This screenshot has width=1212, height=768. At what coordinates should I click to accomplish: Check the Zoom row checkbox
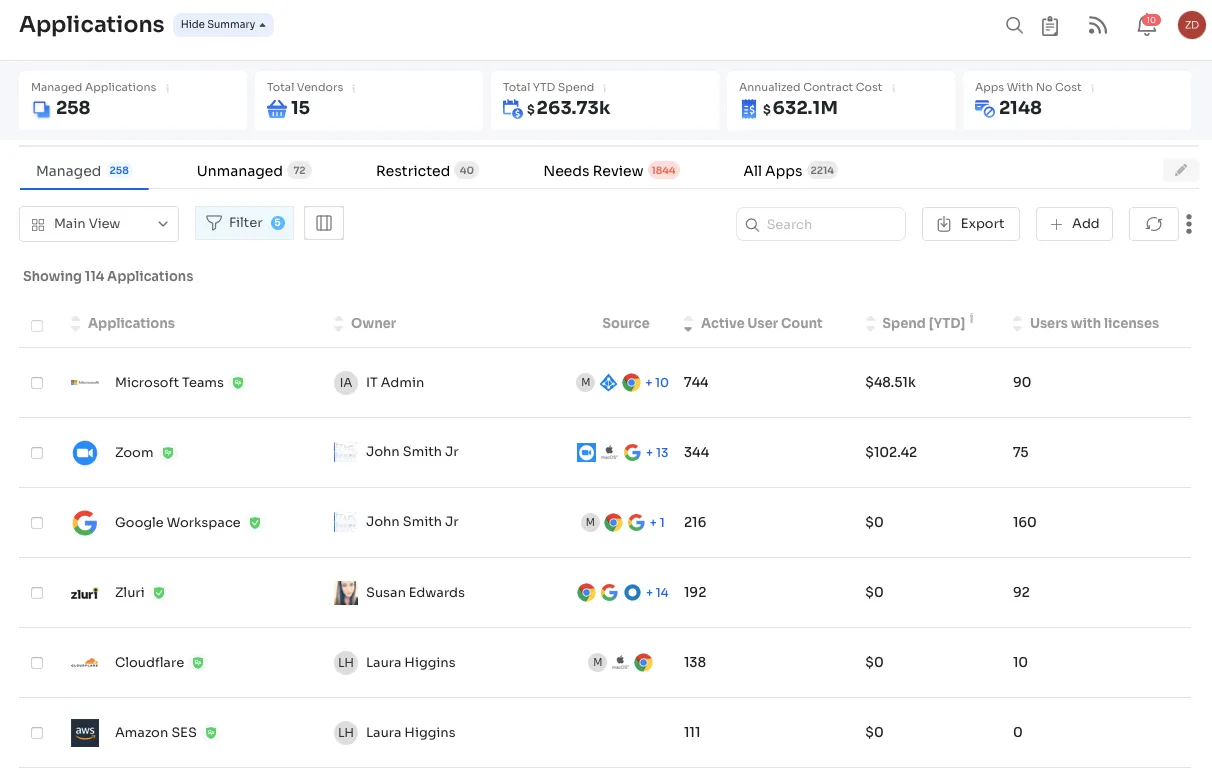(37, 452)
